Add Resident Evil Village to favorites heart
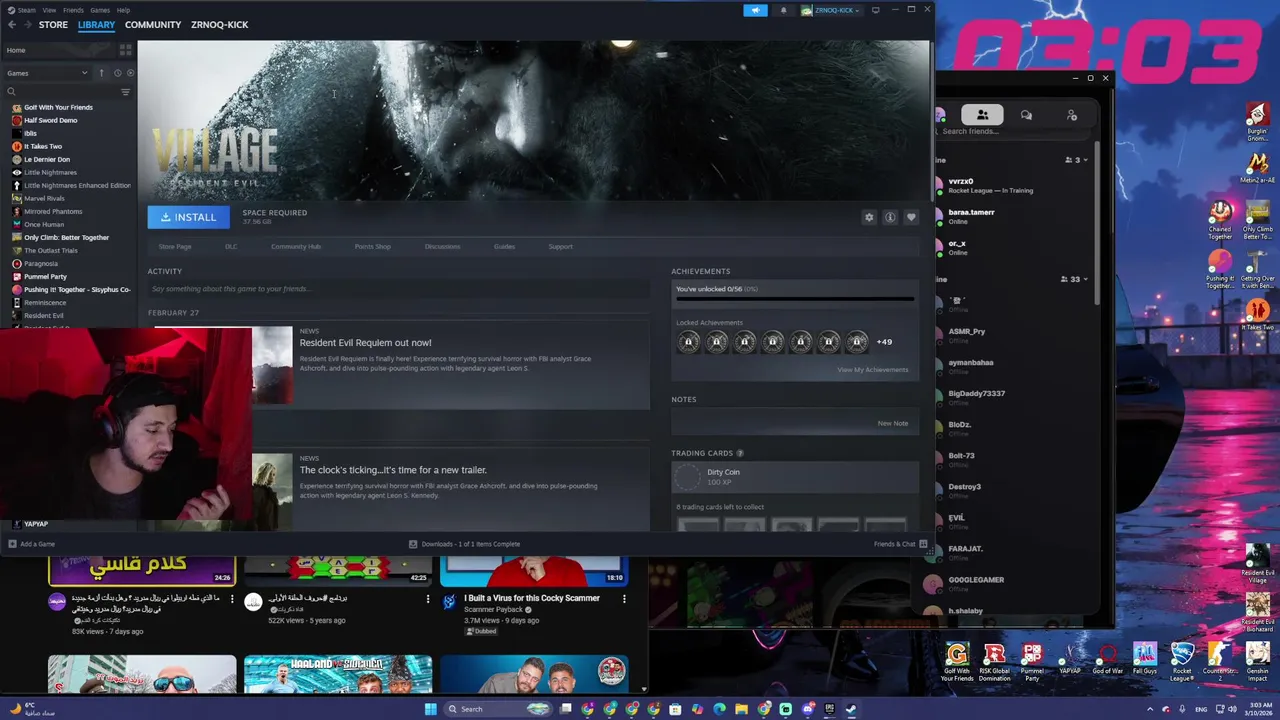The width and height of the screenshot is (1280, 720). (911, 217)
